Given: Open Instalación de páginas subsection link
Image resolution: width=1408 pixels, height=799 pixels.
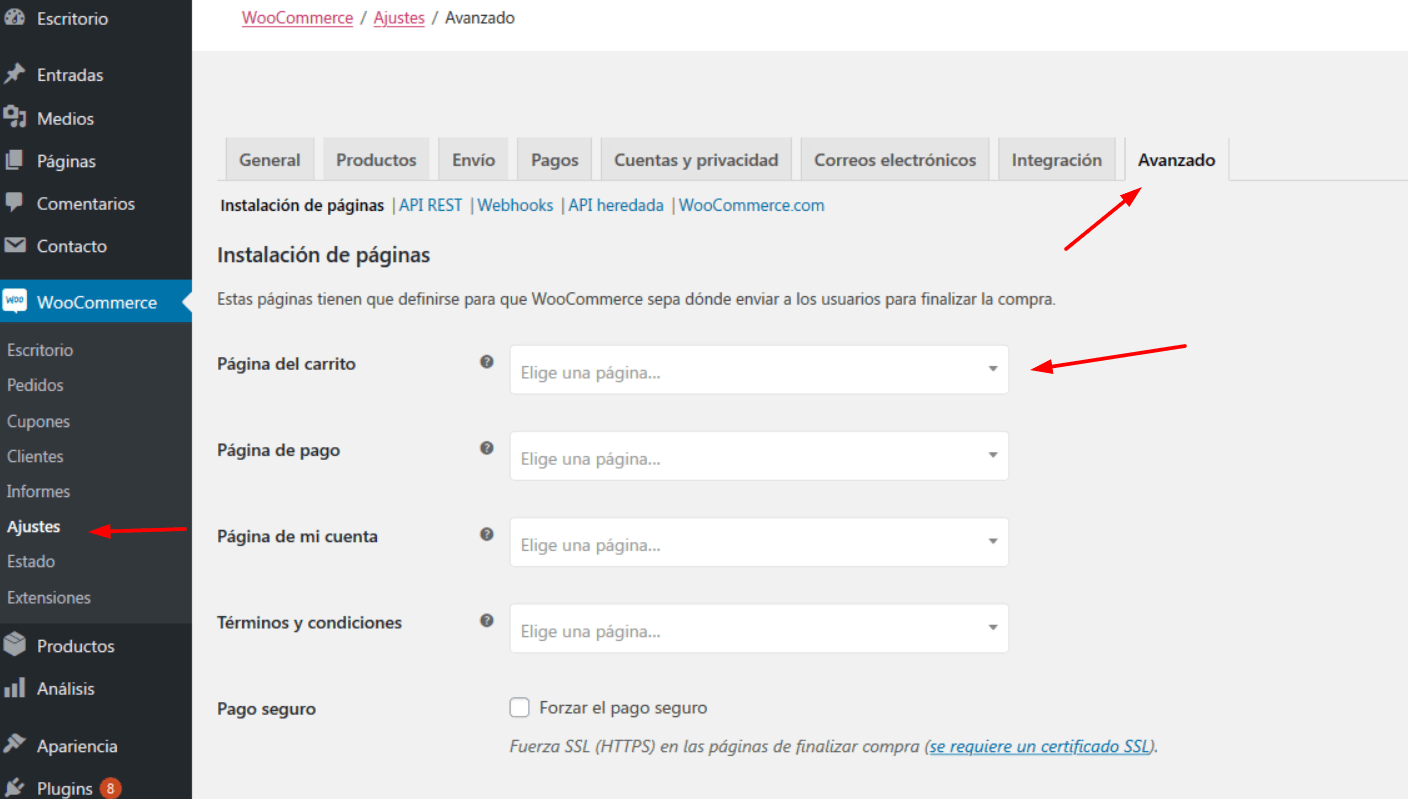Looking at the screenshot, I should point(302,205).
